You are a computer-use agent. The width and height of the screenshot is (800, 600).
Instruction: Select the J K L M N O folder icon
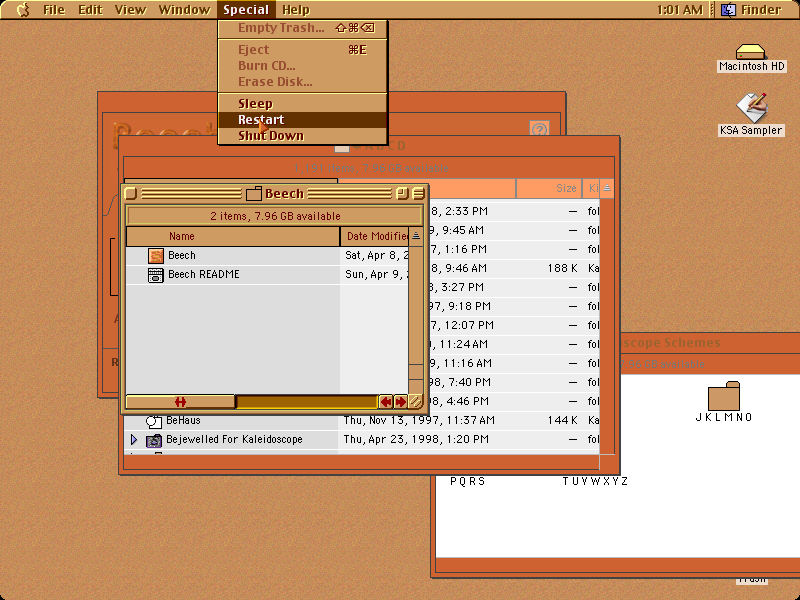click(x=723, y=396)
